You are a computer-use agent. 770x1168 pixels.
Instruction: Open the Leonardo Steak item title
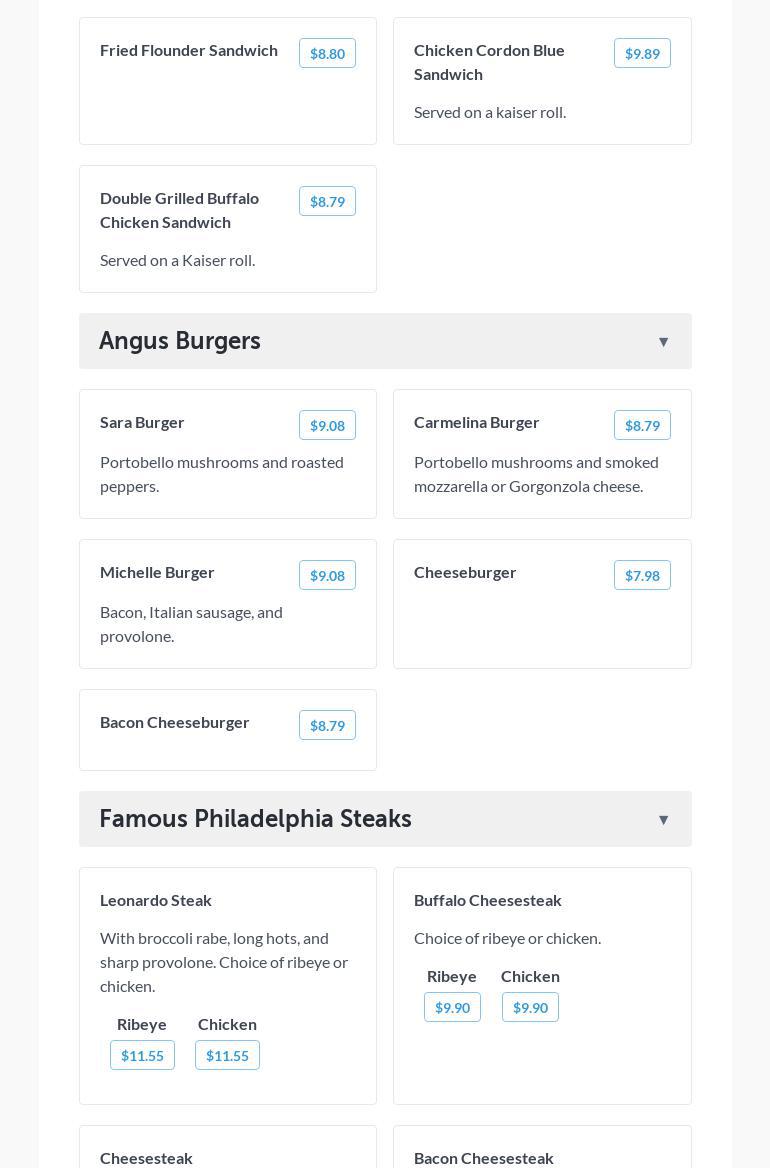tap(156, 900)
